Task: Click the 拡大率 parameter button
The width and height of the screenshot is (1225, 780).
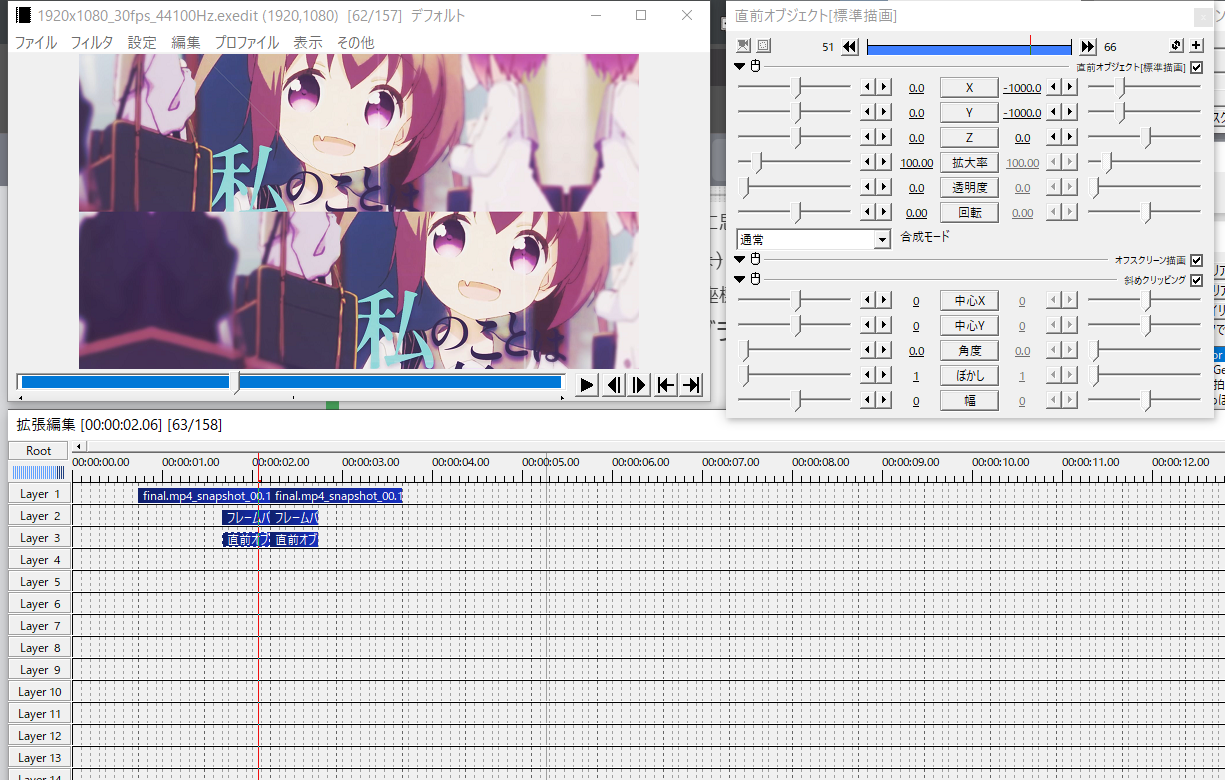Action: tap(969, 162)
